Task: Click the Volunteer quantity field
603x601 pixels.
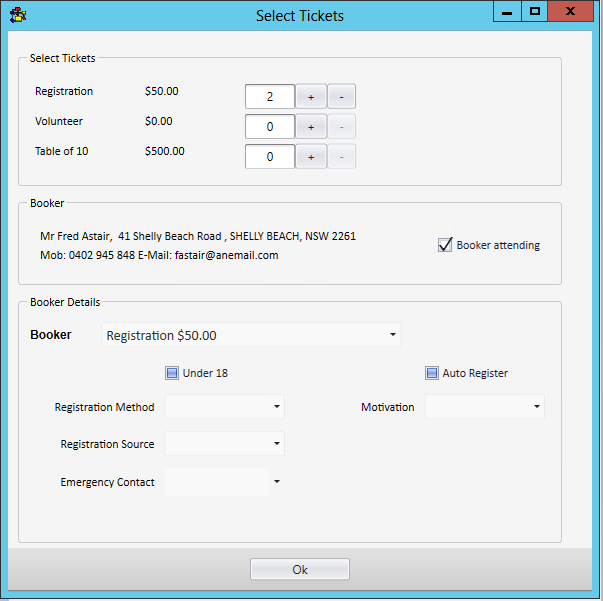Action: point(270,127)
